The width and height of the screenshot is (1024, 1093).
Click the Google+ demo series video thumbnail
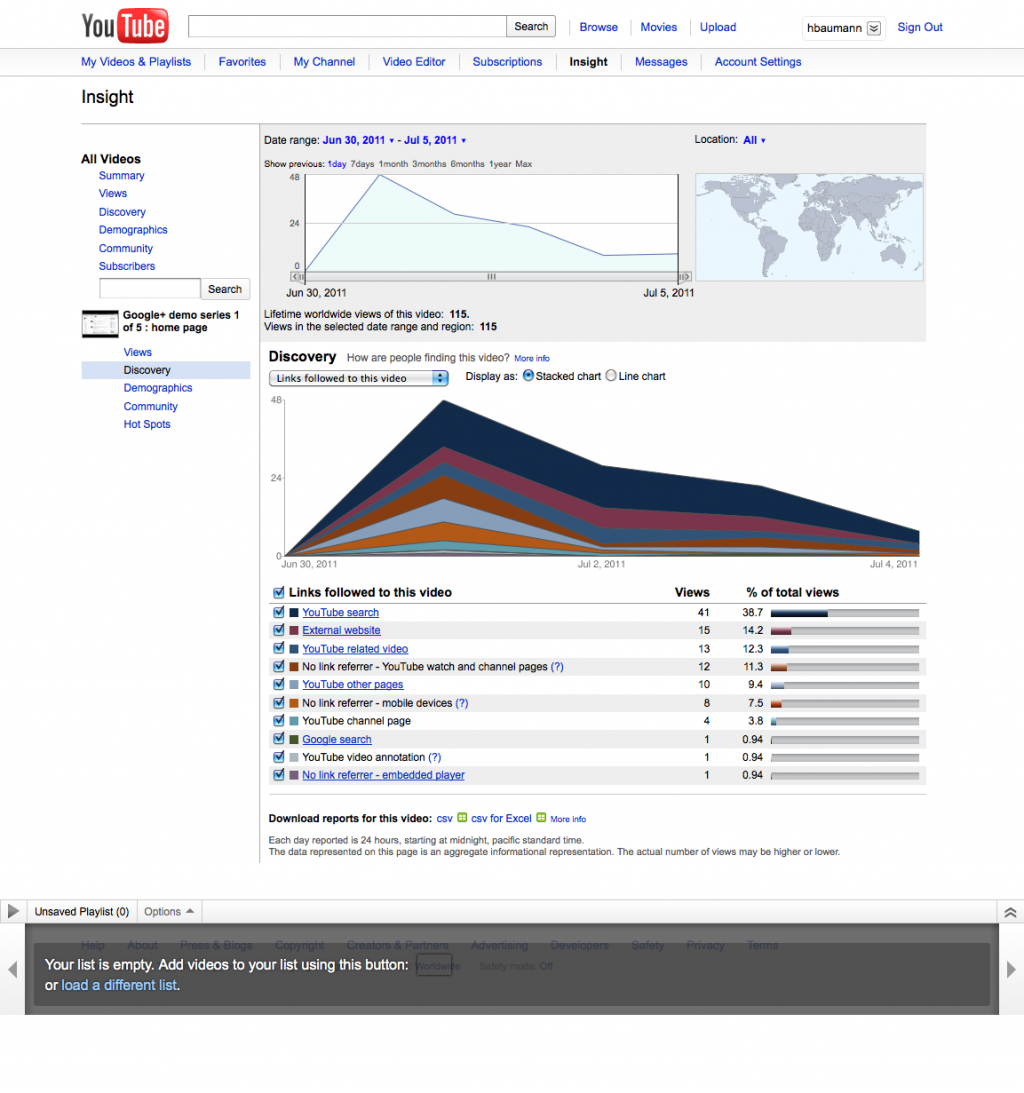pos(99,323)
